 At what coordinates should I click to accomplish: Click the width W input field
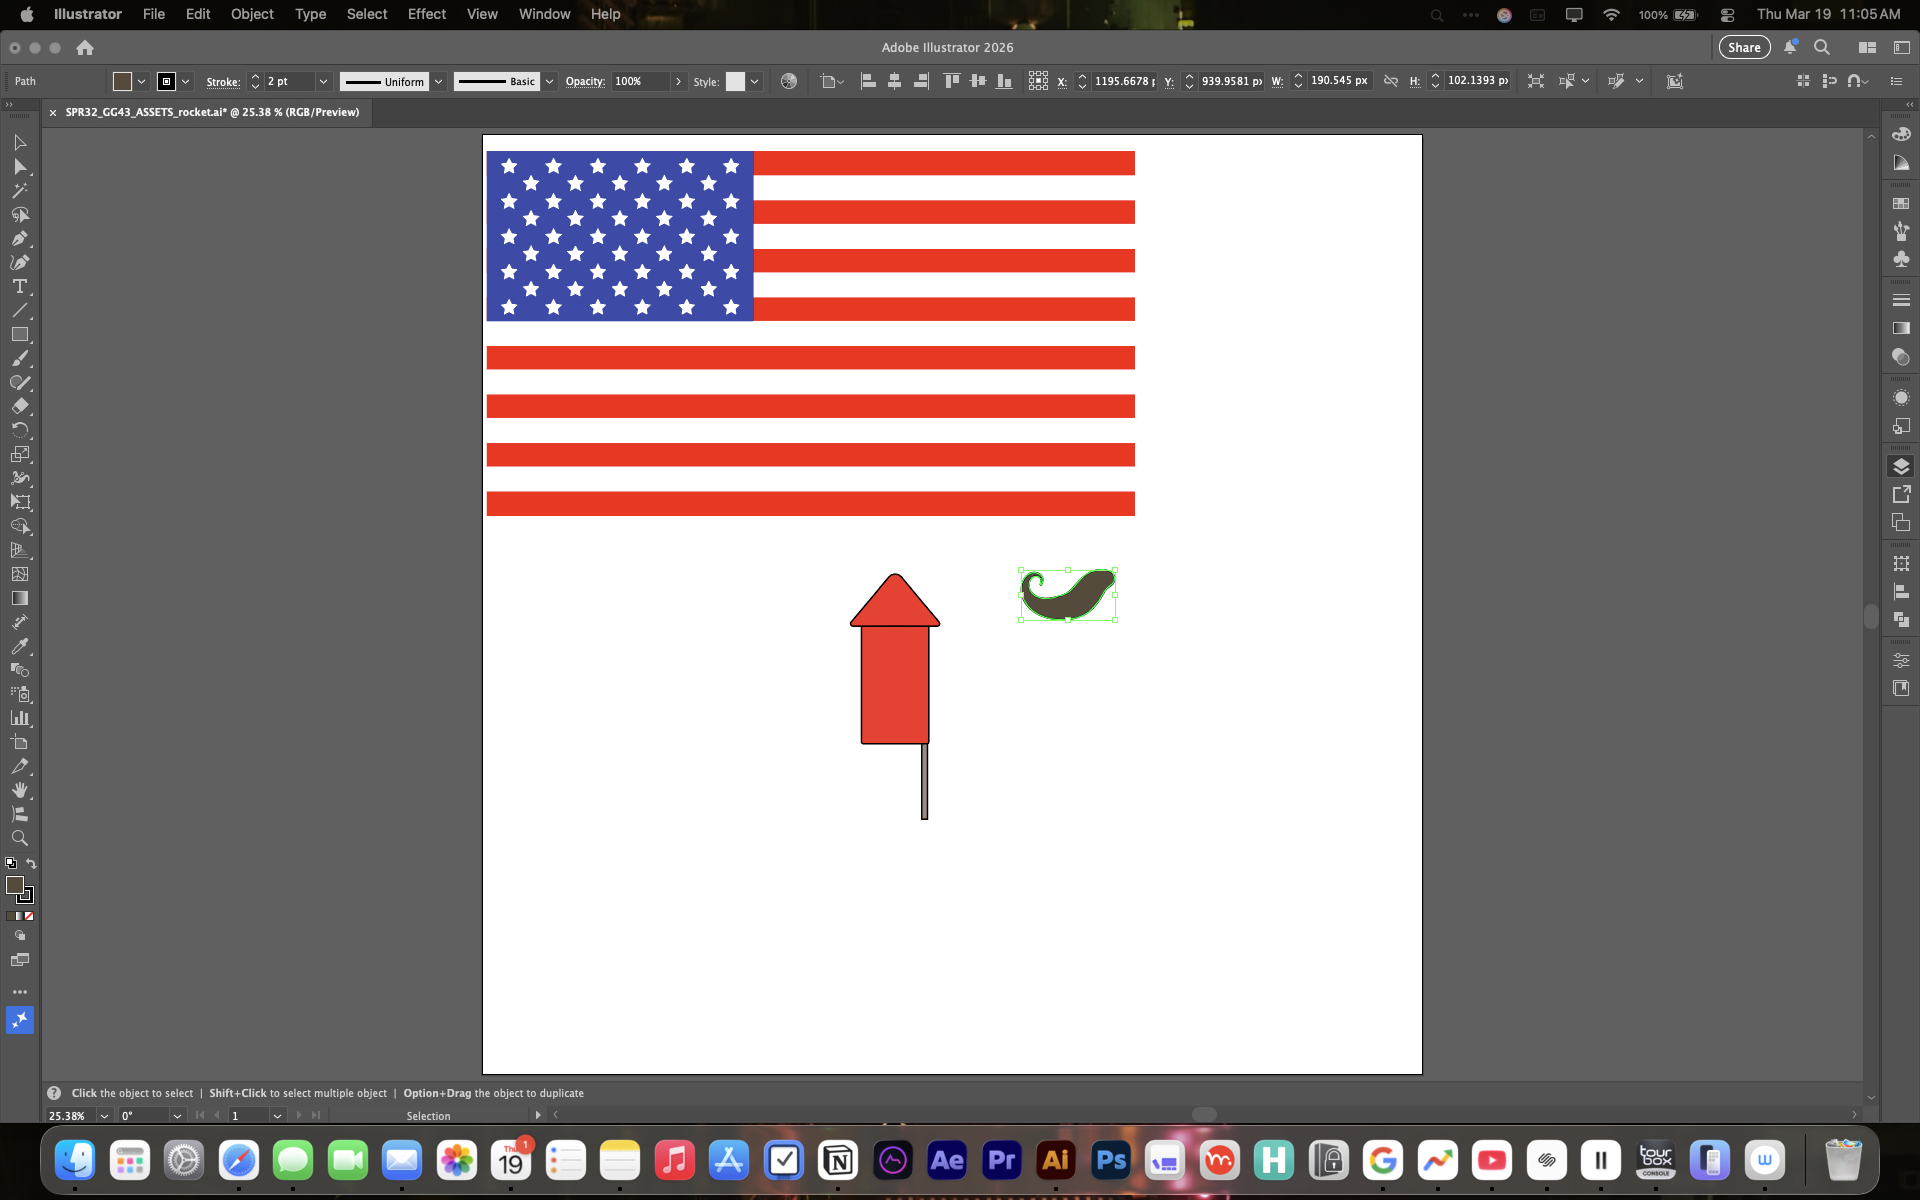[1340, 81]
